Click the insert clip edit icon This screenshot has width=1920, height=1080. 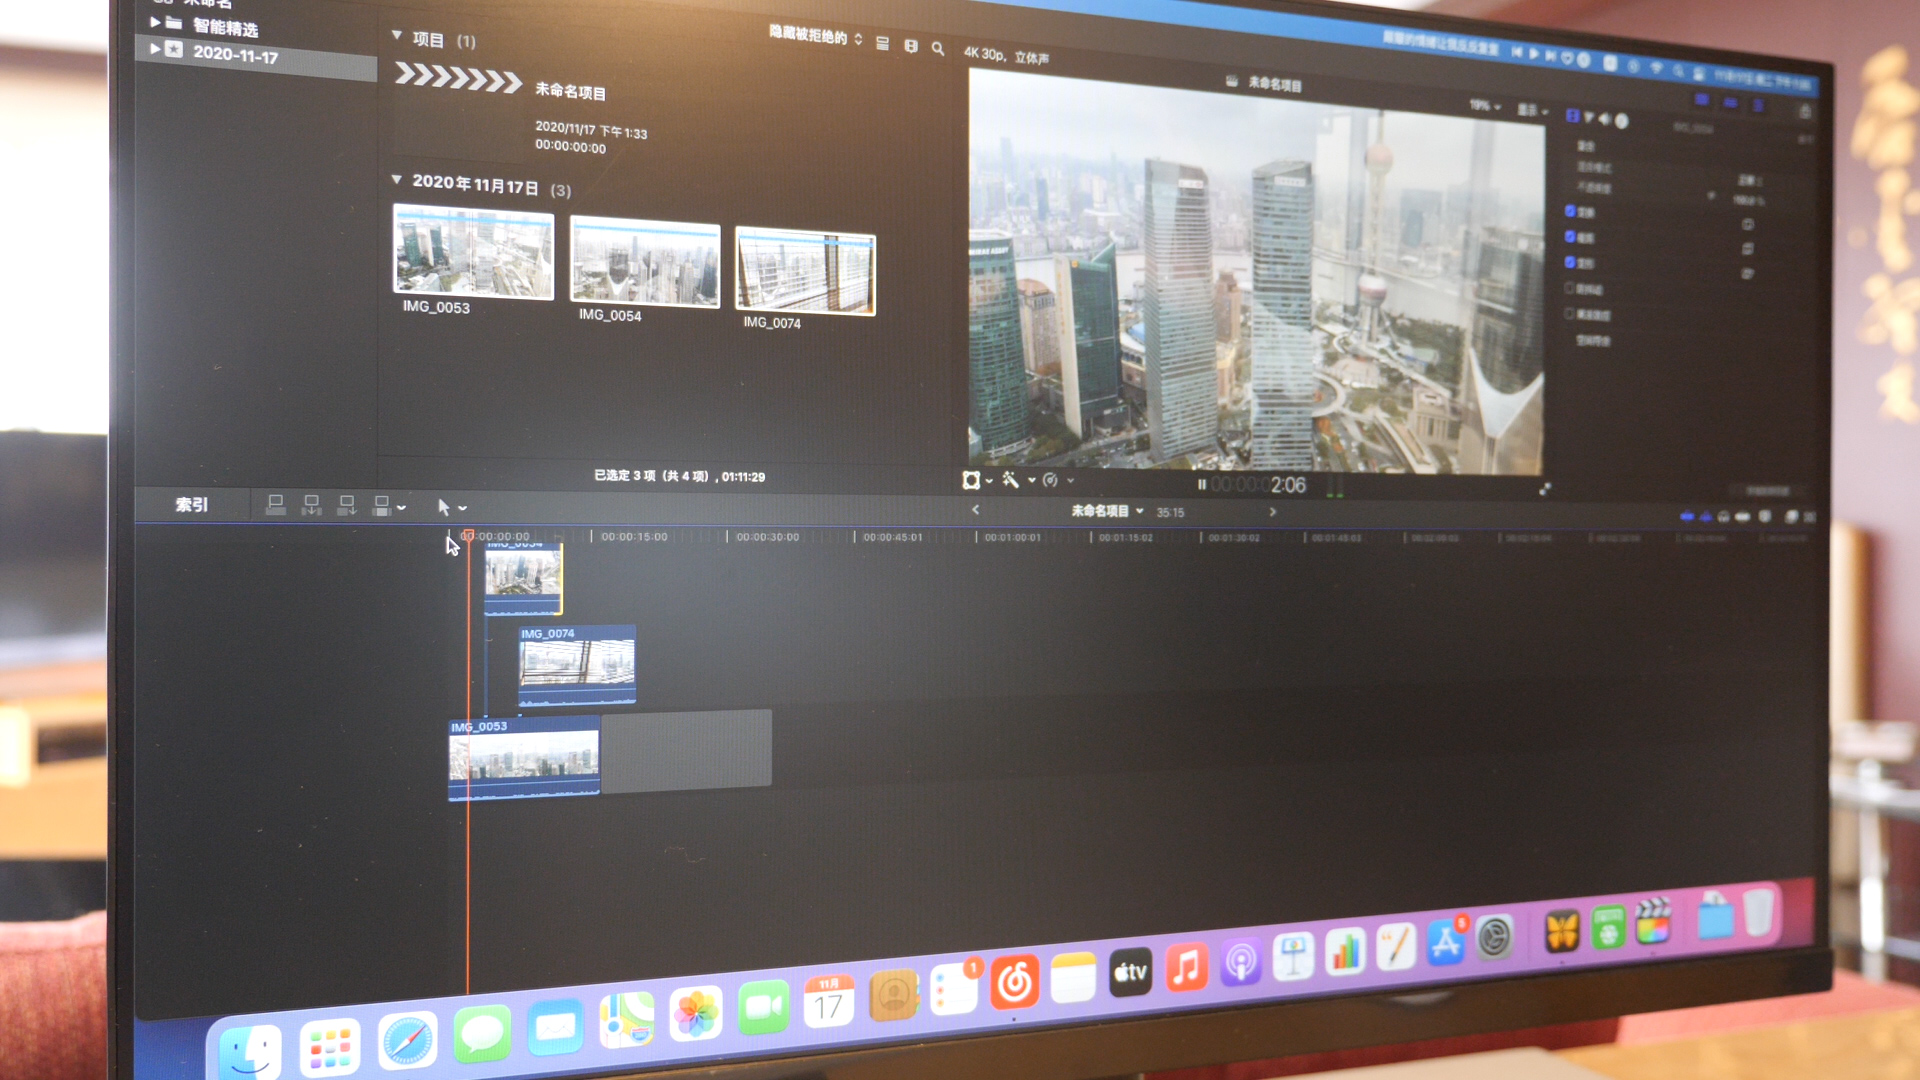click(x=311, y=505)
